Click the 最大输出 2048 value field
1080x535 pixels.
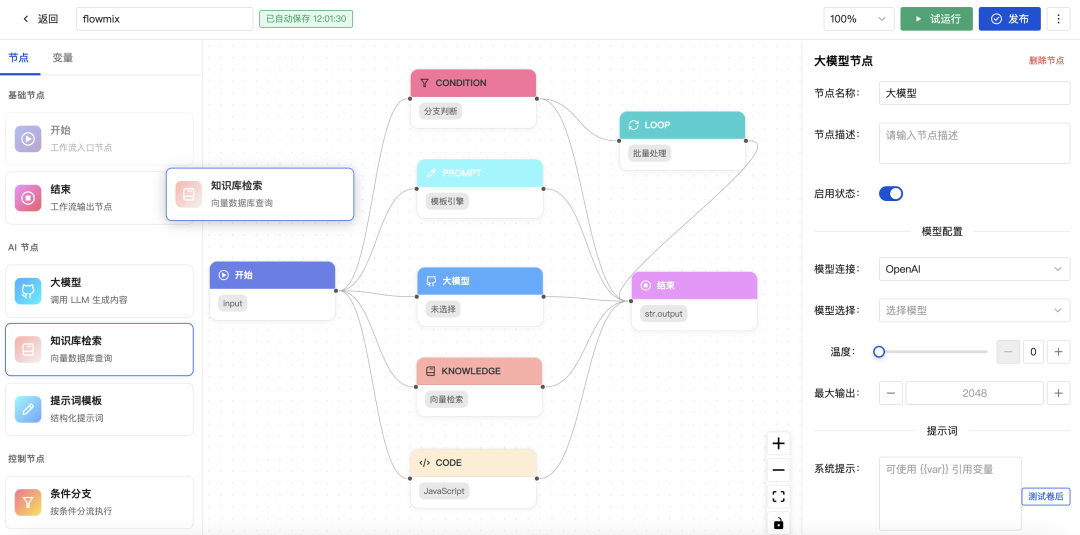click(x=974, y=393)
